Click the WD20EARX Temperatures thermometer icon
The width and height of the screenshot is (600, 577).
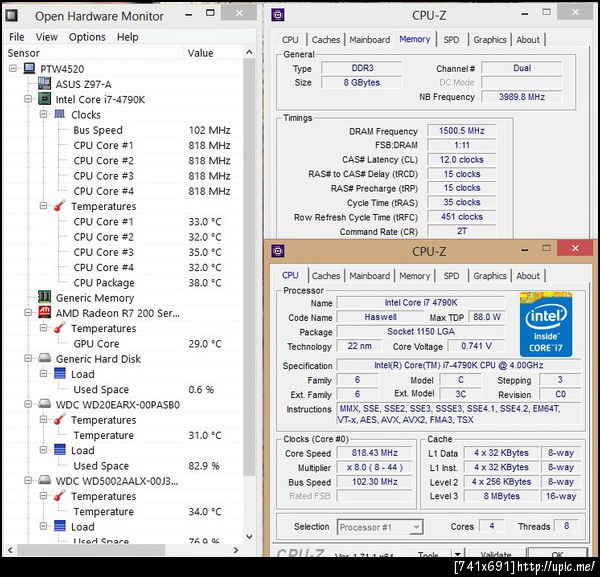[x=60, y=419]
